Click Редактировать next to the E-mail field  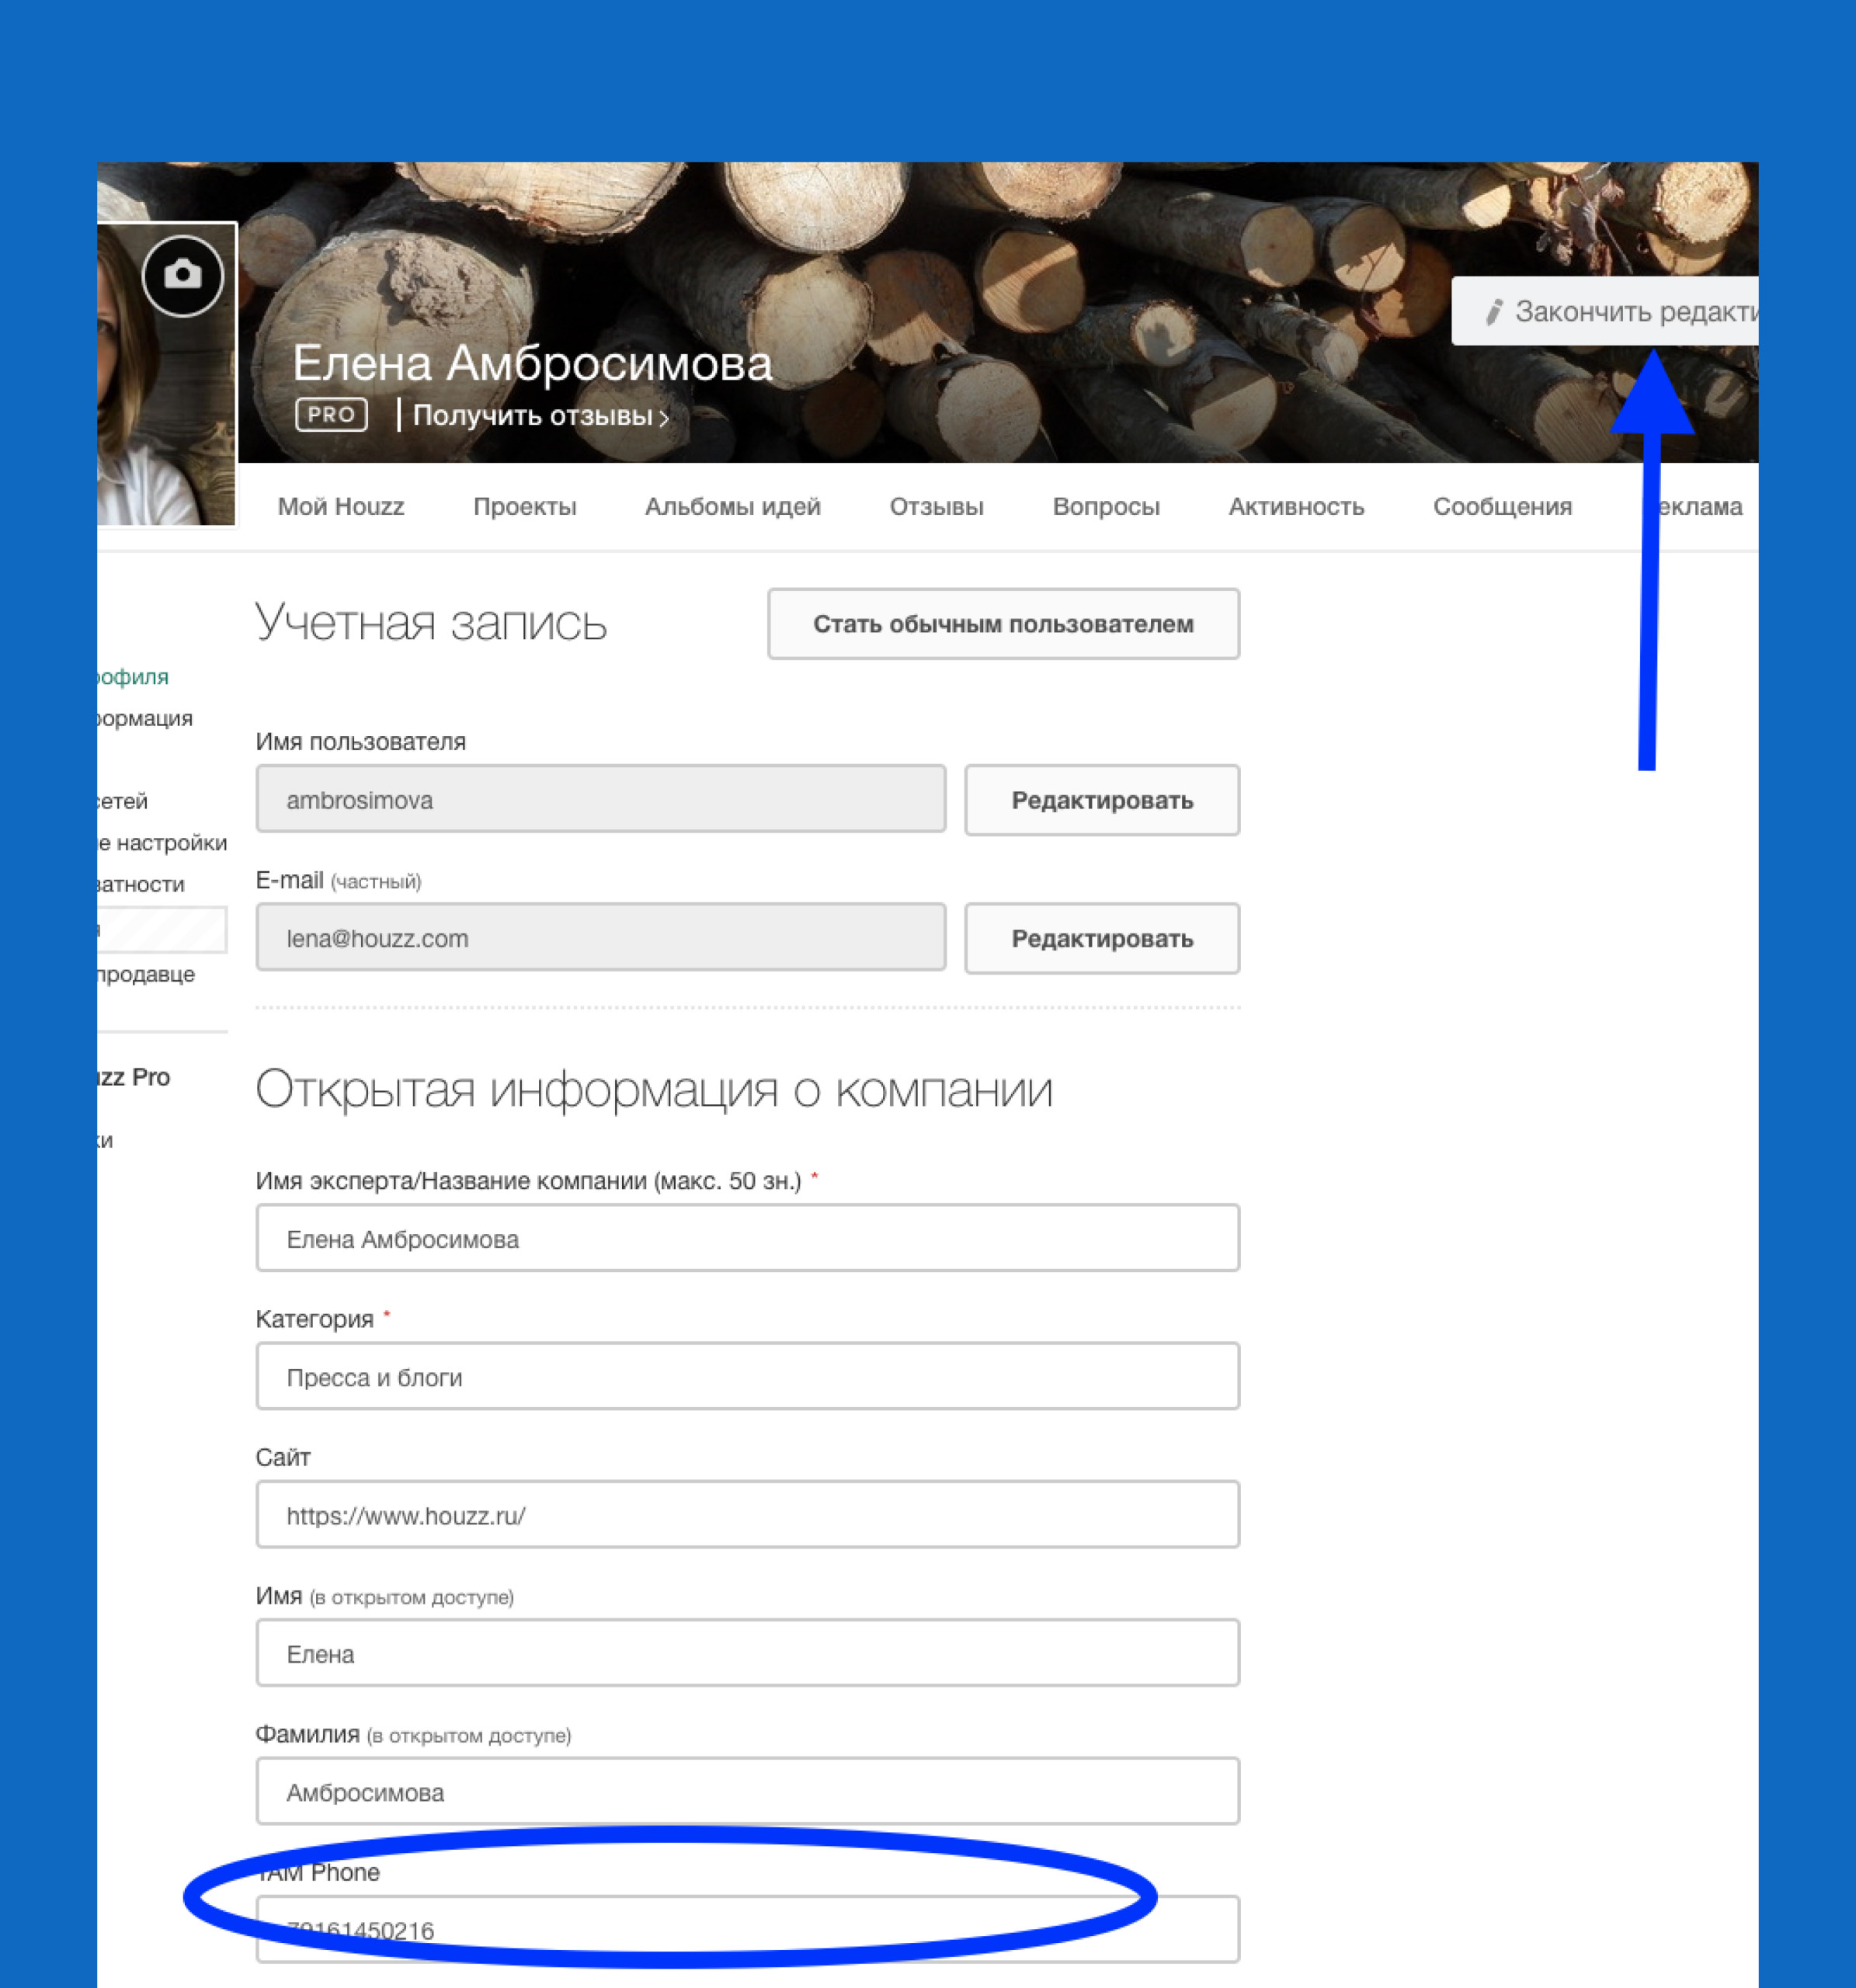click(x=1101, y=938)
